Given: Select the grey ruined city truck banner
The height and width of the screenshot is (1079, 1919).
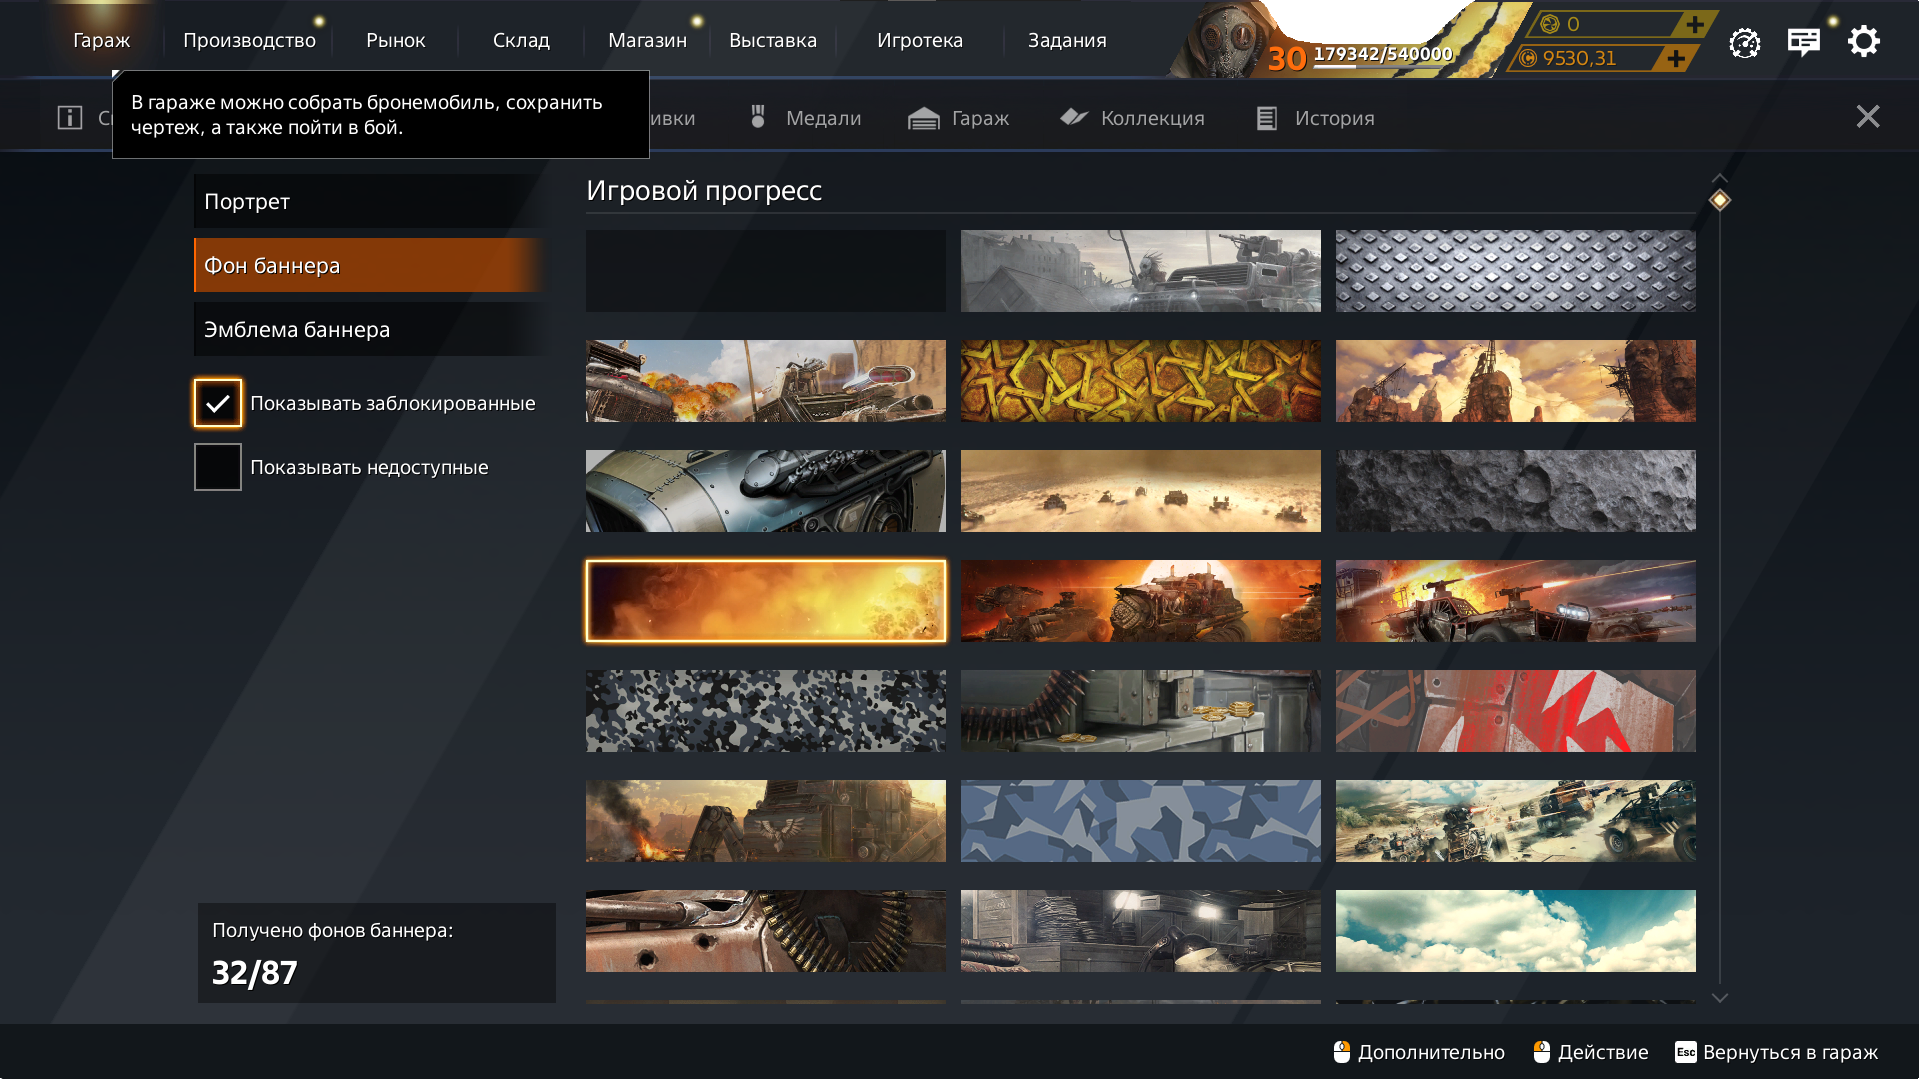Looking at the screenshot, I should tap(1141, 271).
